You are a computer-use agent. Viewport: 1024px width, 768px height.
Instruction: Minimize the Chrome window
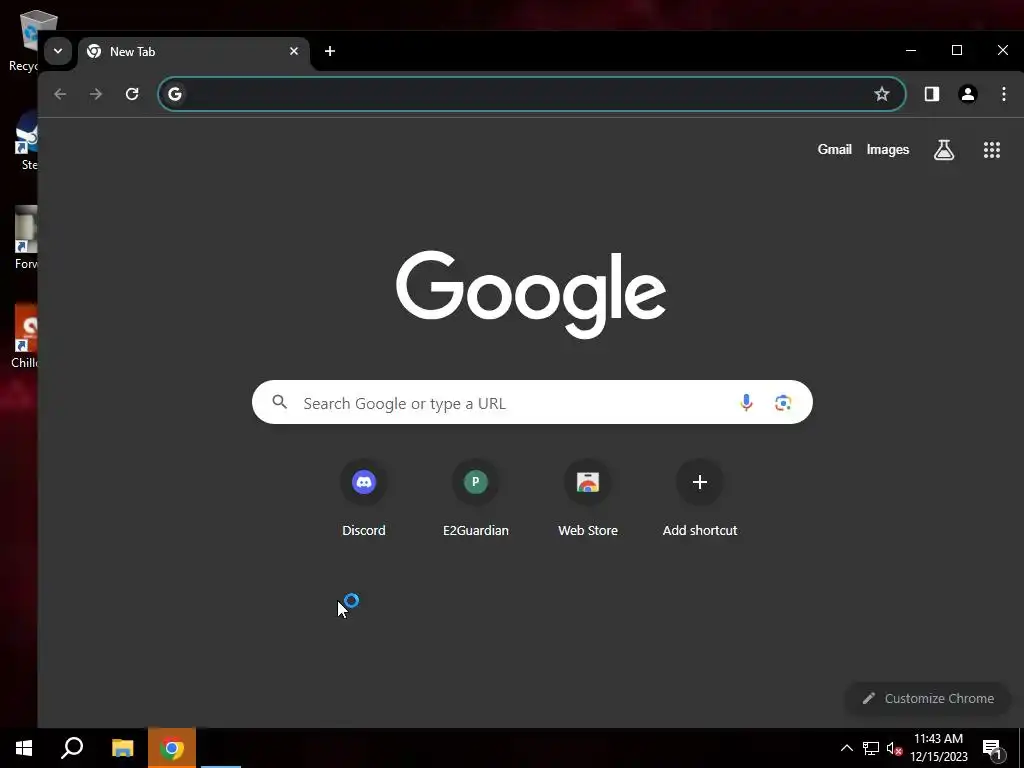coord(911,50)
